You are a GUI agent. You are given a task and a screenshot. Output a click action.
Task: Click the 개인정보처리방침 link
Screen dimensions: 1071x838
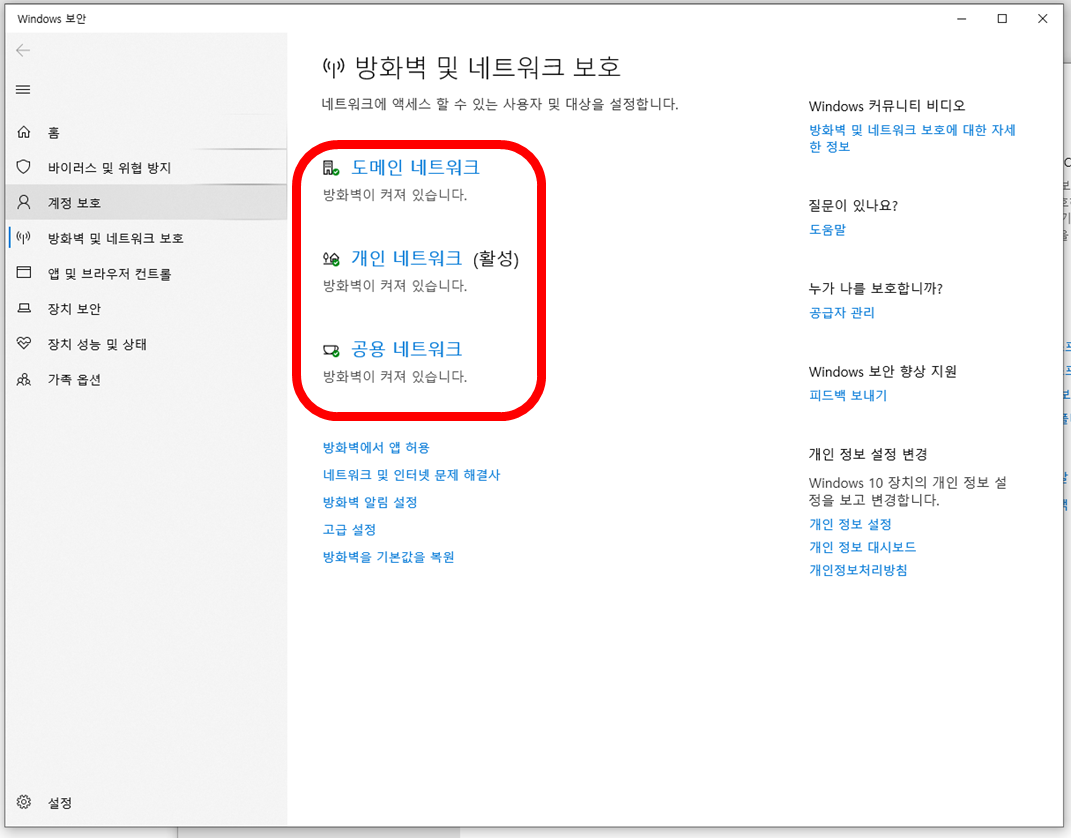(x=859, y=570)
